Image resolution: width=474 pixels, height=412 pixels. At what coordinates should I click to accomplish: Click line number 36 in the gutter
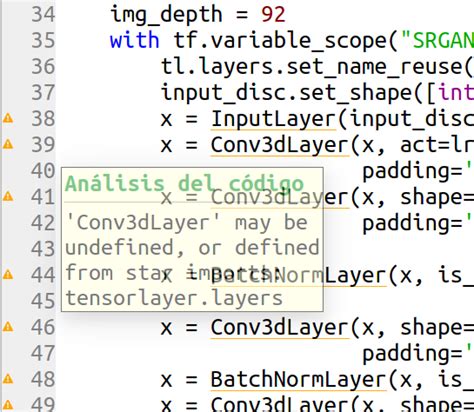tap(43, 67)
